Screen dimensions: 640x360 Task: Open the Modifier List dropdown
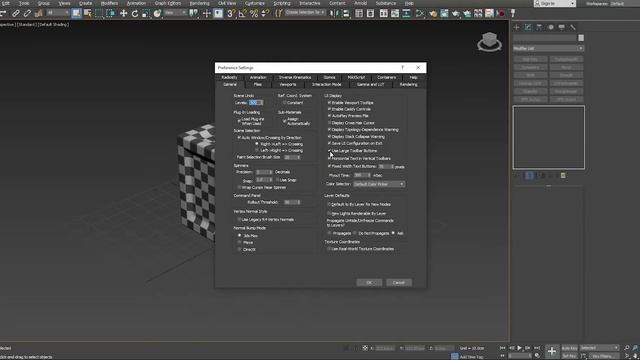(548, 49)
